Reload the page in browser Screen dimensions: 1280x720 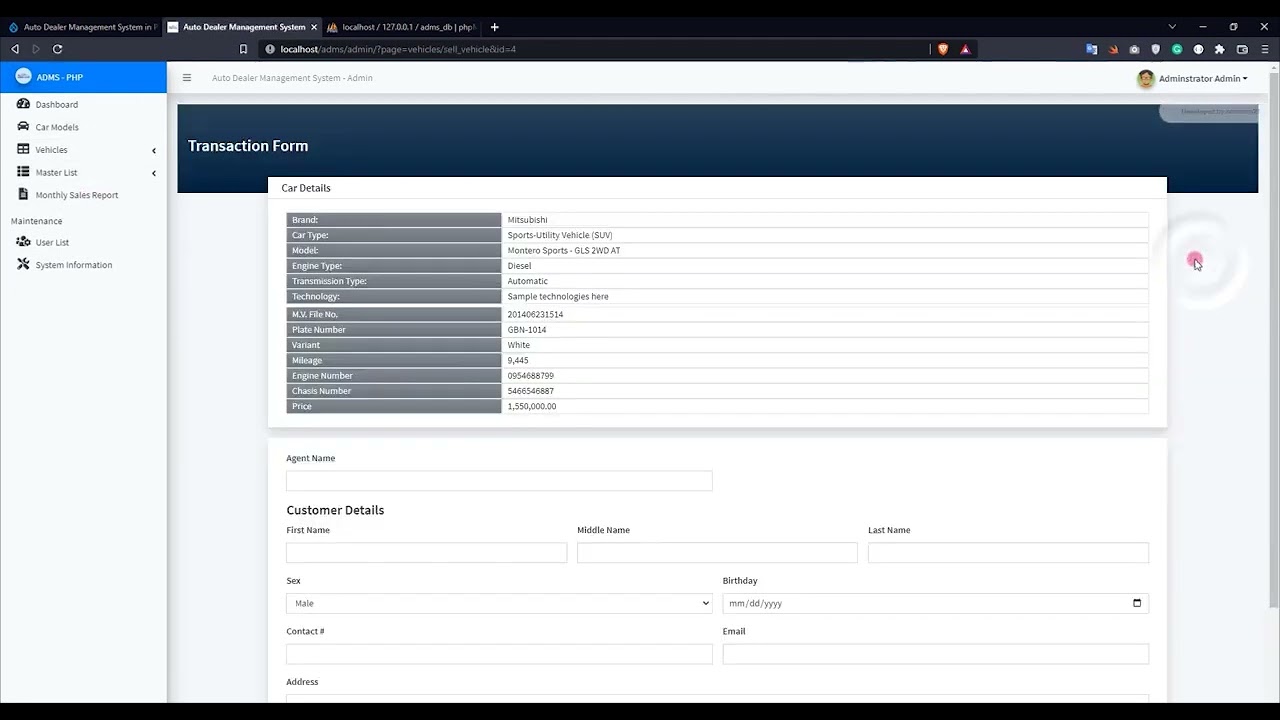click(x=58, y=49)
